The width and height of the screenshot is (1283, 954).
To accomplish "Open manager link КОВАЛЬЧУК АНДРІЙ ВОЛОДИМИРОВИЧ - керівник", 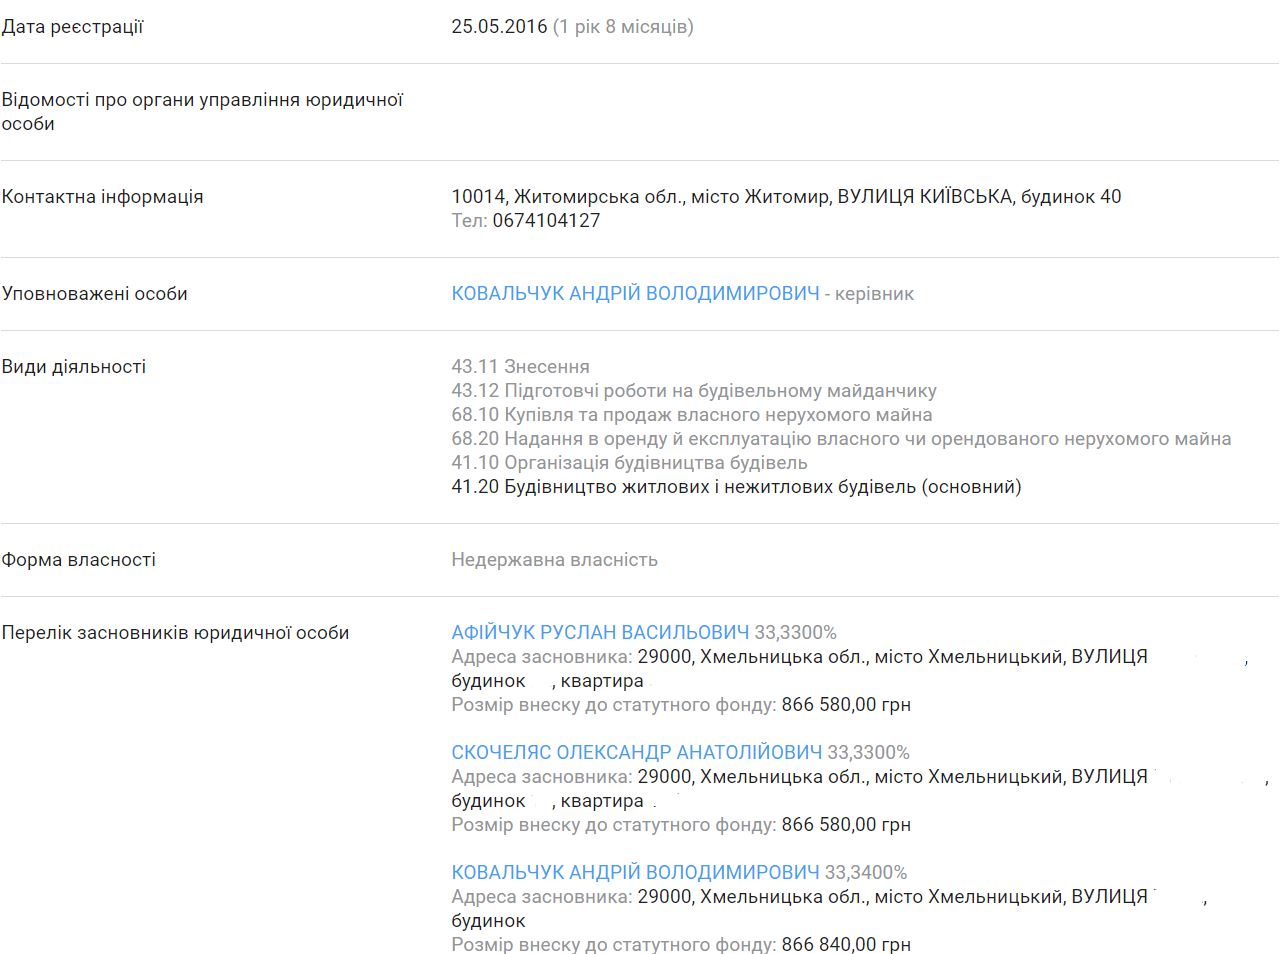I will pyautogui.click(x=635, y=294).
